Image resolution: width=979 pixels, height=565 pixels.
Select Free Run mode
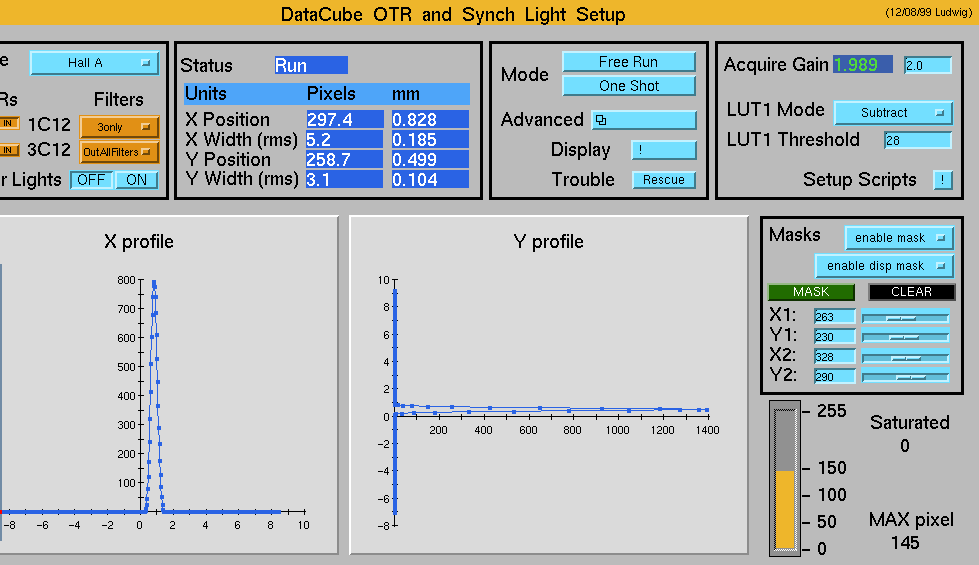click(628, 62)
